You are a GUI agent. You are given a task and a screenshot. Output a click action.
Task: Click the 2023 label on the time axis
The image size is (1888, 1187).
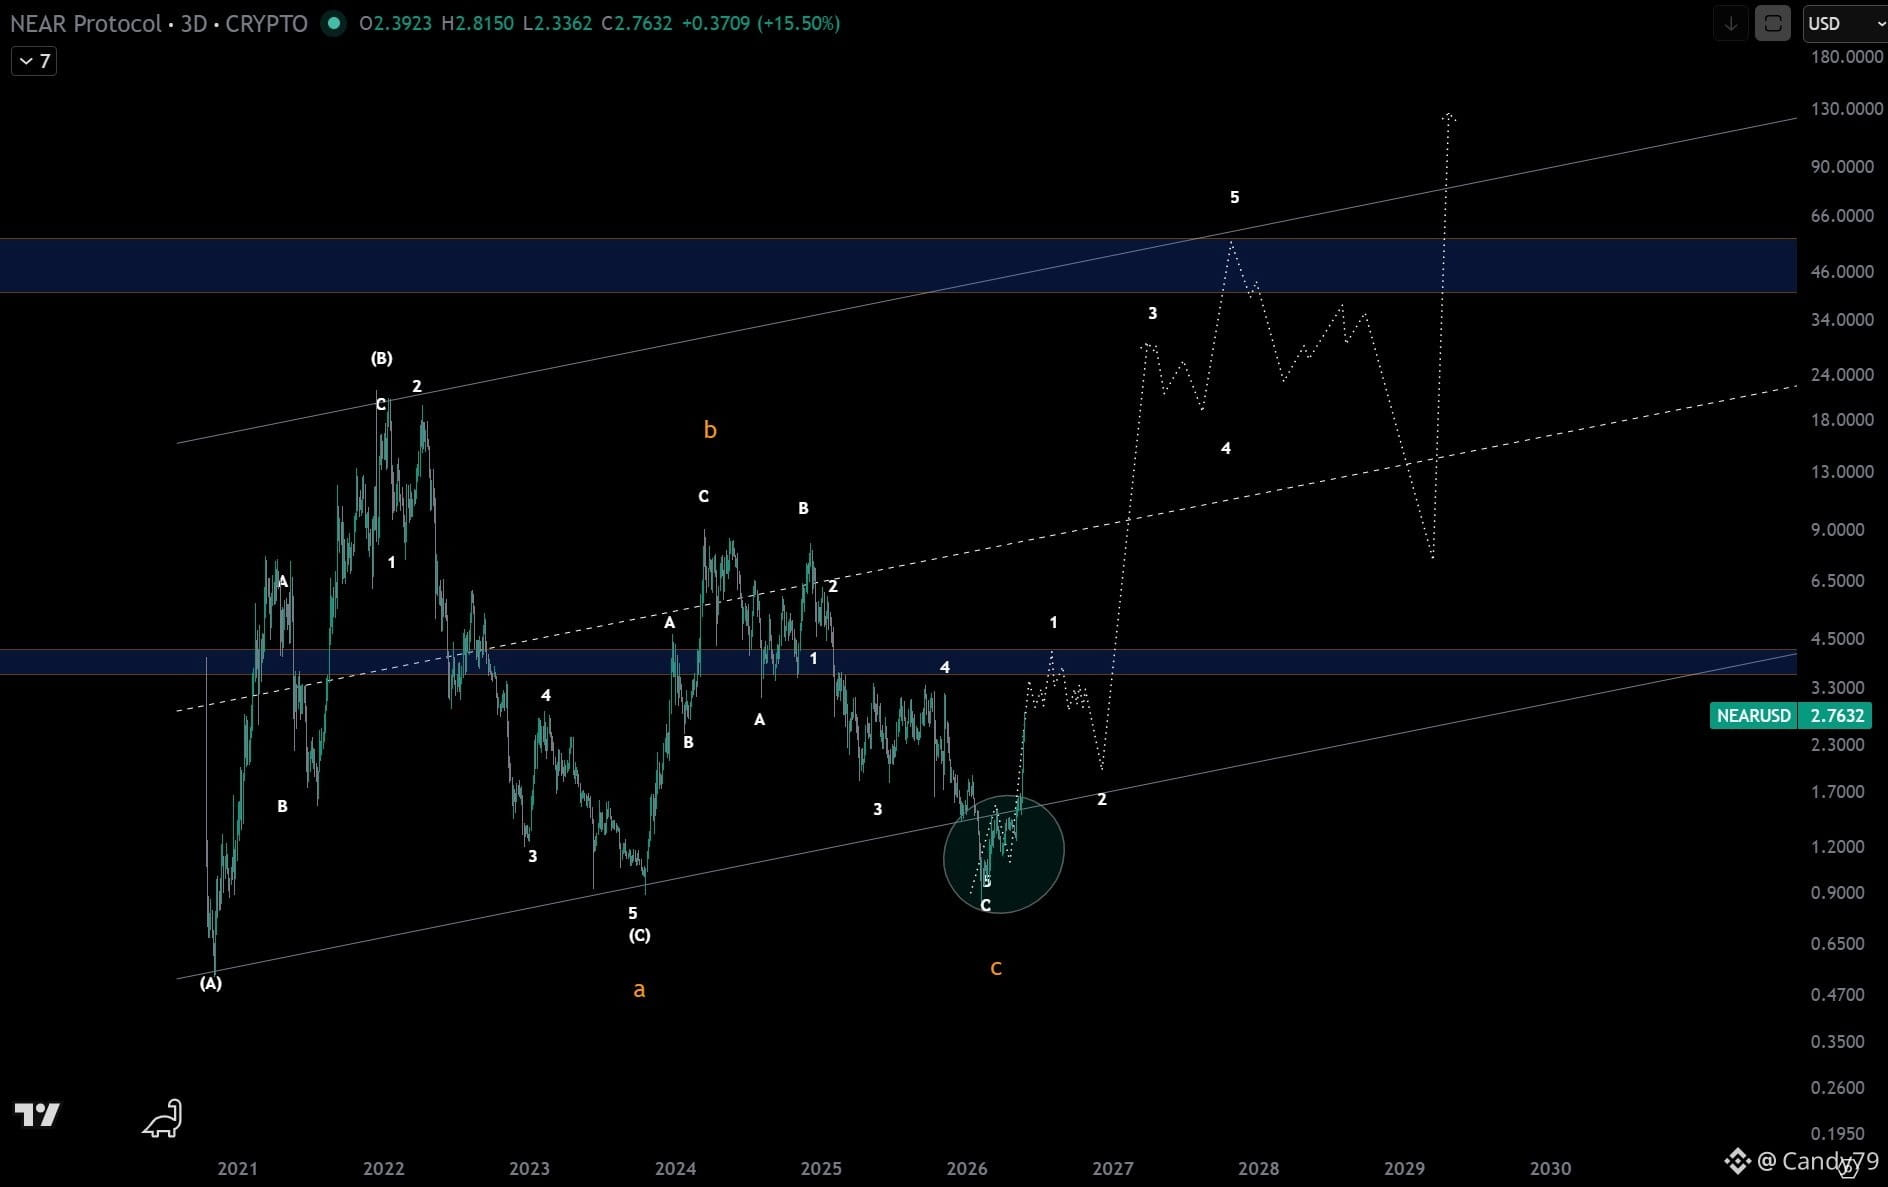[529, 1168]
